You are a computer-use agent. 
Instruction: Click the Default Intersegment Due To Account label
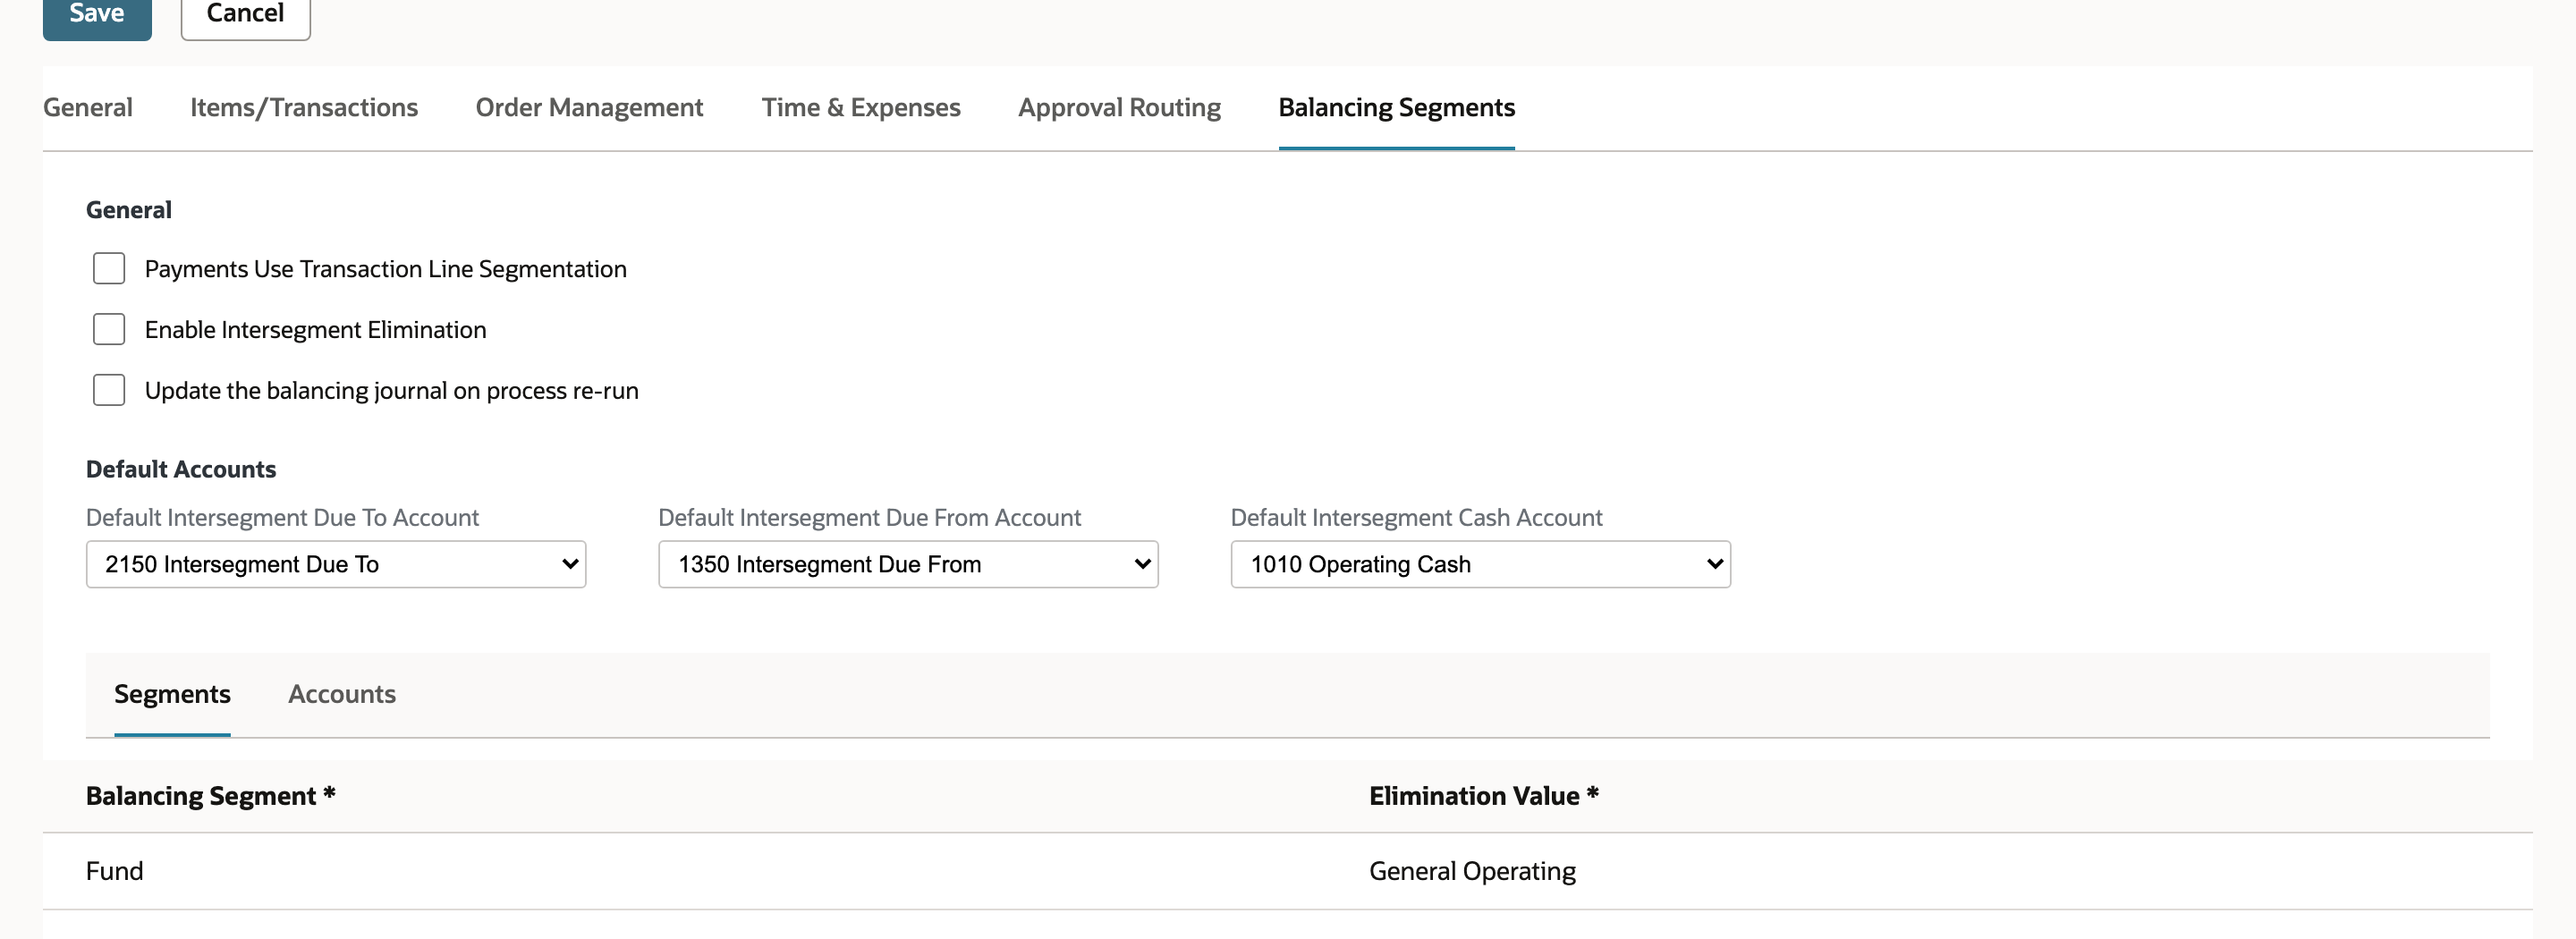(x=282, y=517)
